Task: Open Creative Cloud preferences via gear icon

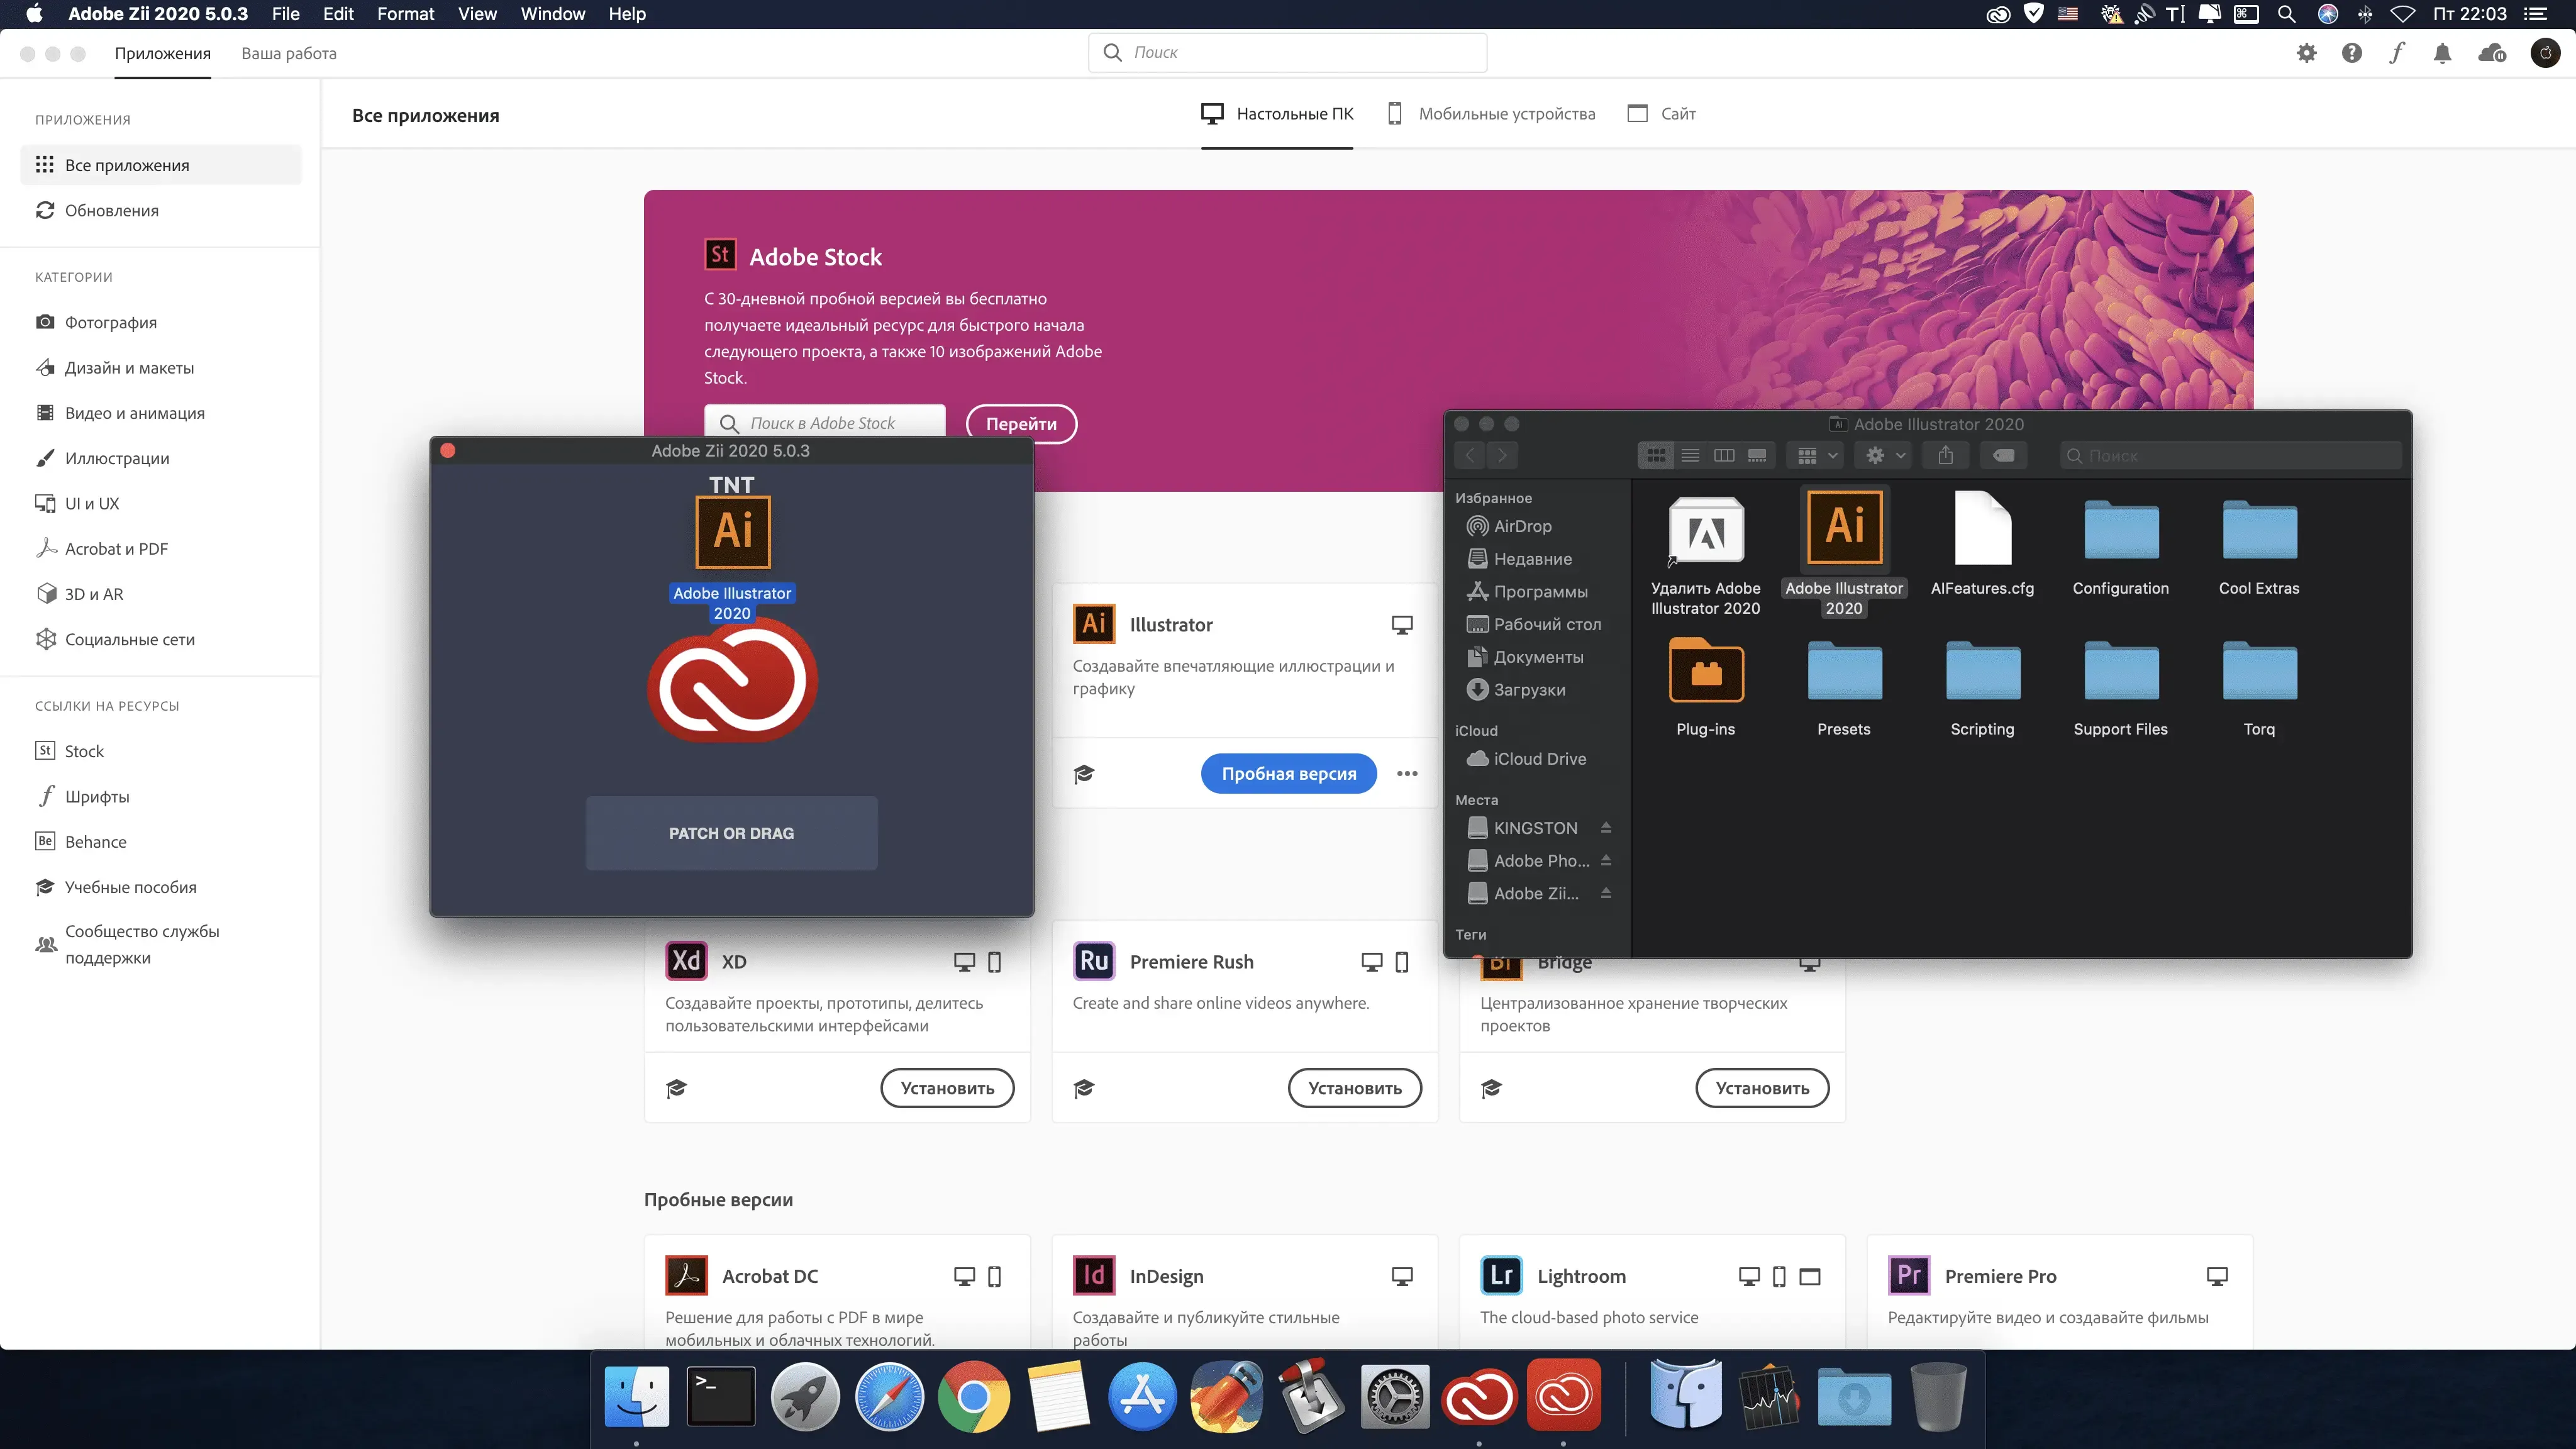Action: click(x=2307, y=53)
